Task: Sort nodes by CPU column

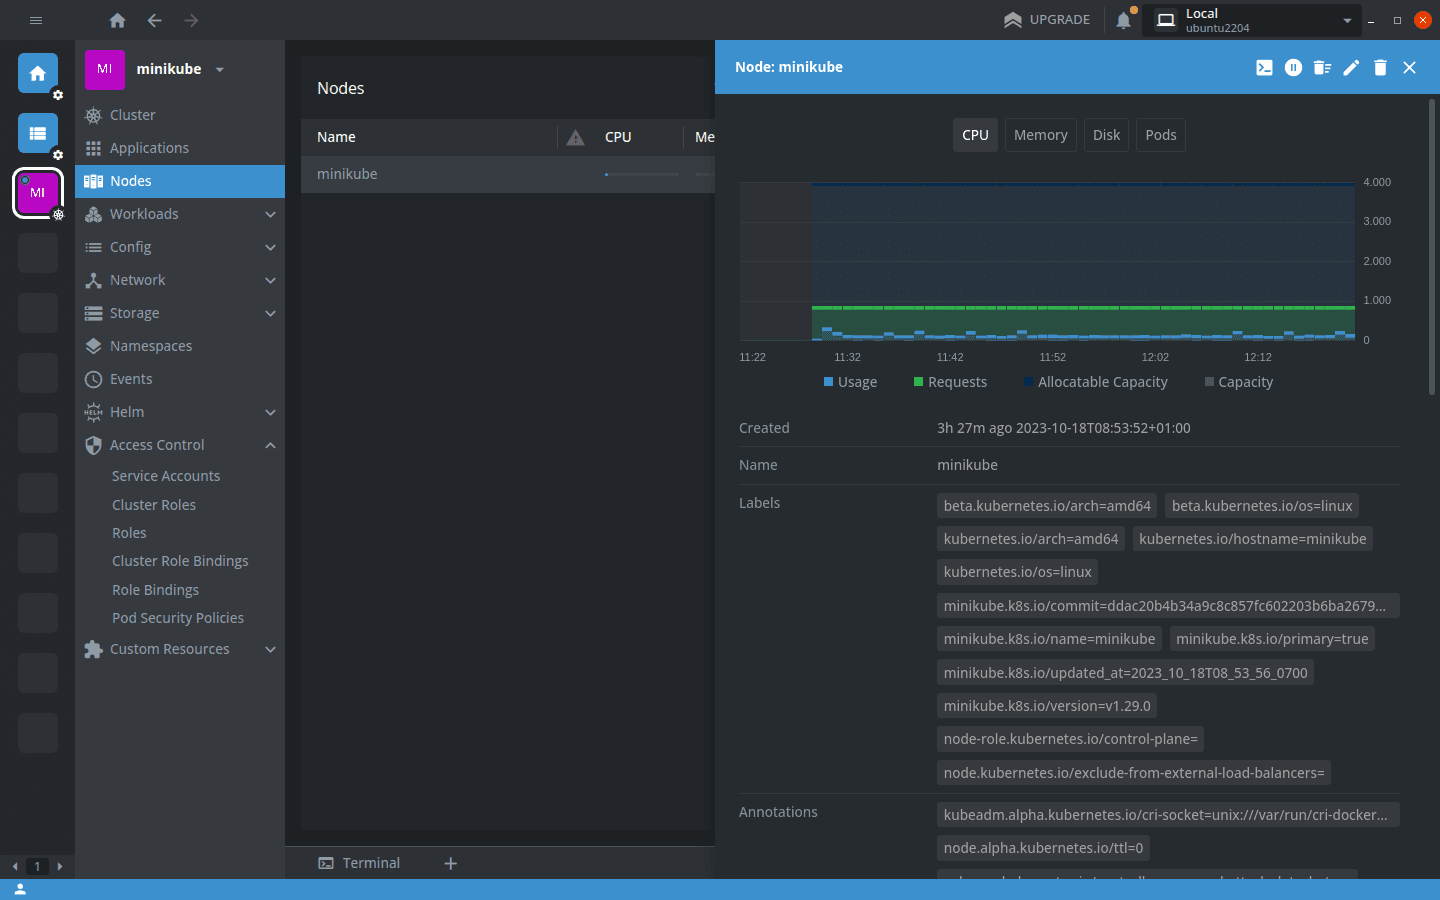Action: [x=618, y=137]
